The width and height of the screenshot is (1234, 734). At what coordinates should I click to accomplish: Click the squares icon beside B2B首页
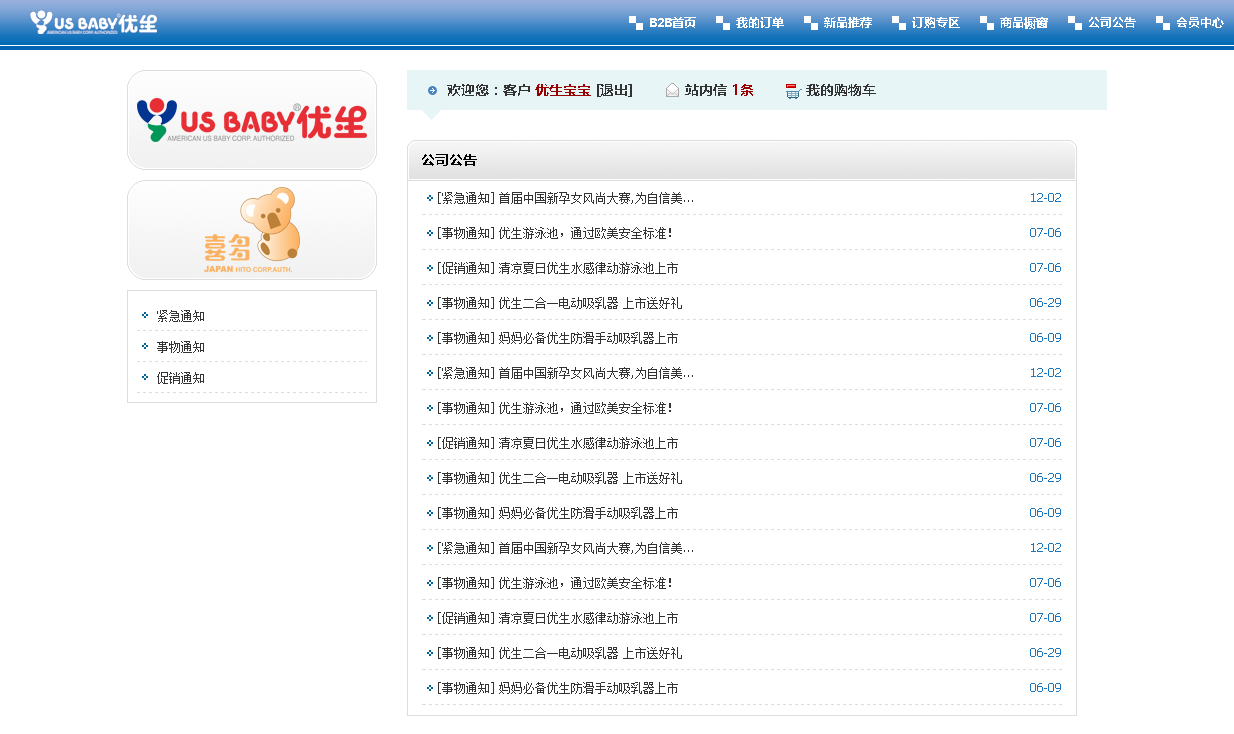click(636, 23)
